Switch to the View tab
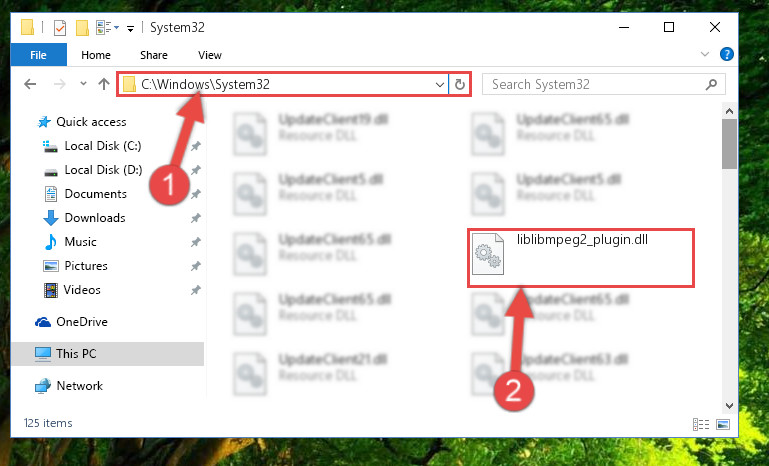 [x=210, y=55]
